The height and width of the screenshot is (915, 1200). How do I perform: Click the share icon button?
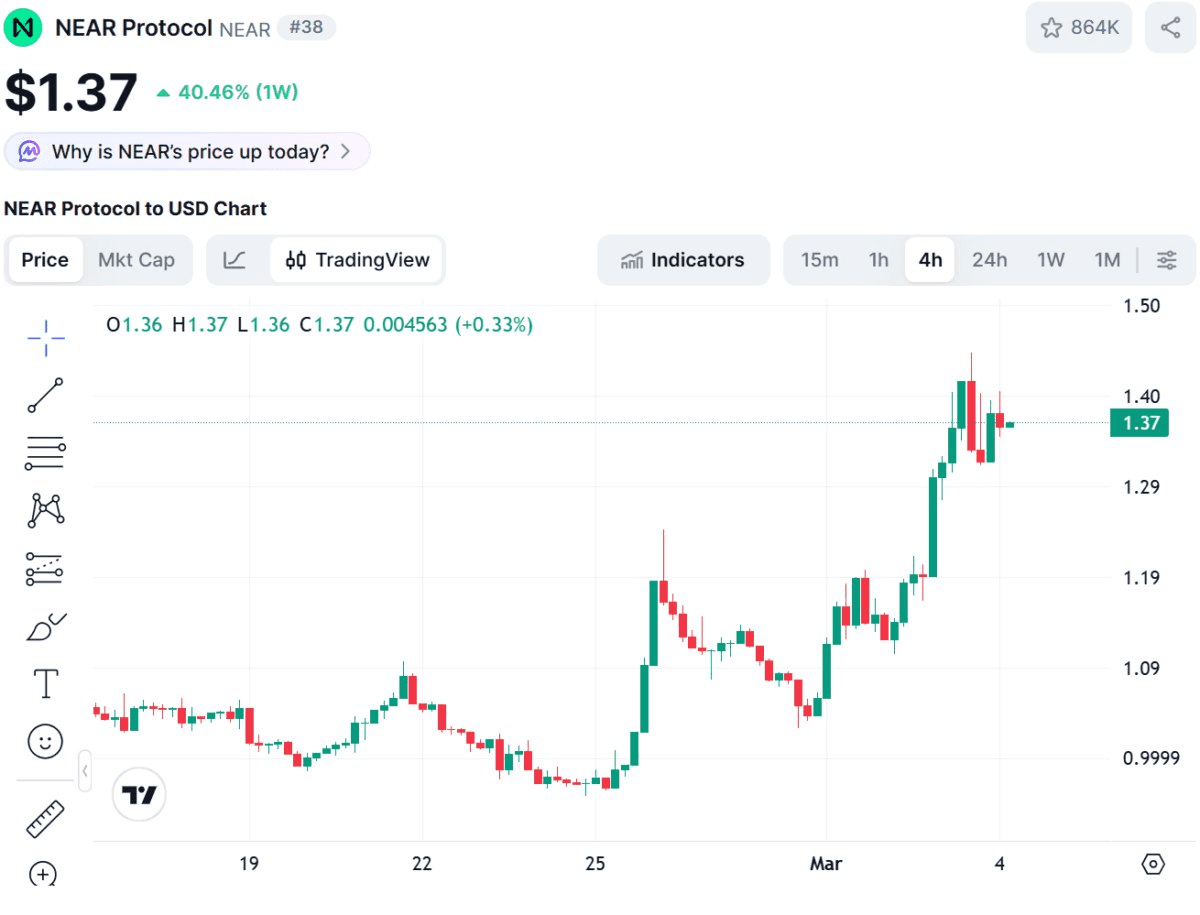(1170, 28)
